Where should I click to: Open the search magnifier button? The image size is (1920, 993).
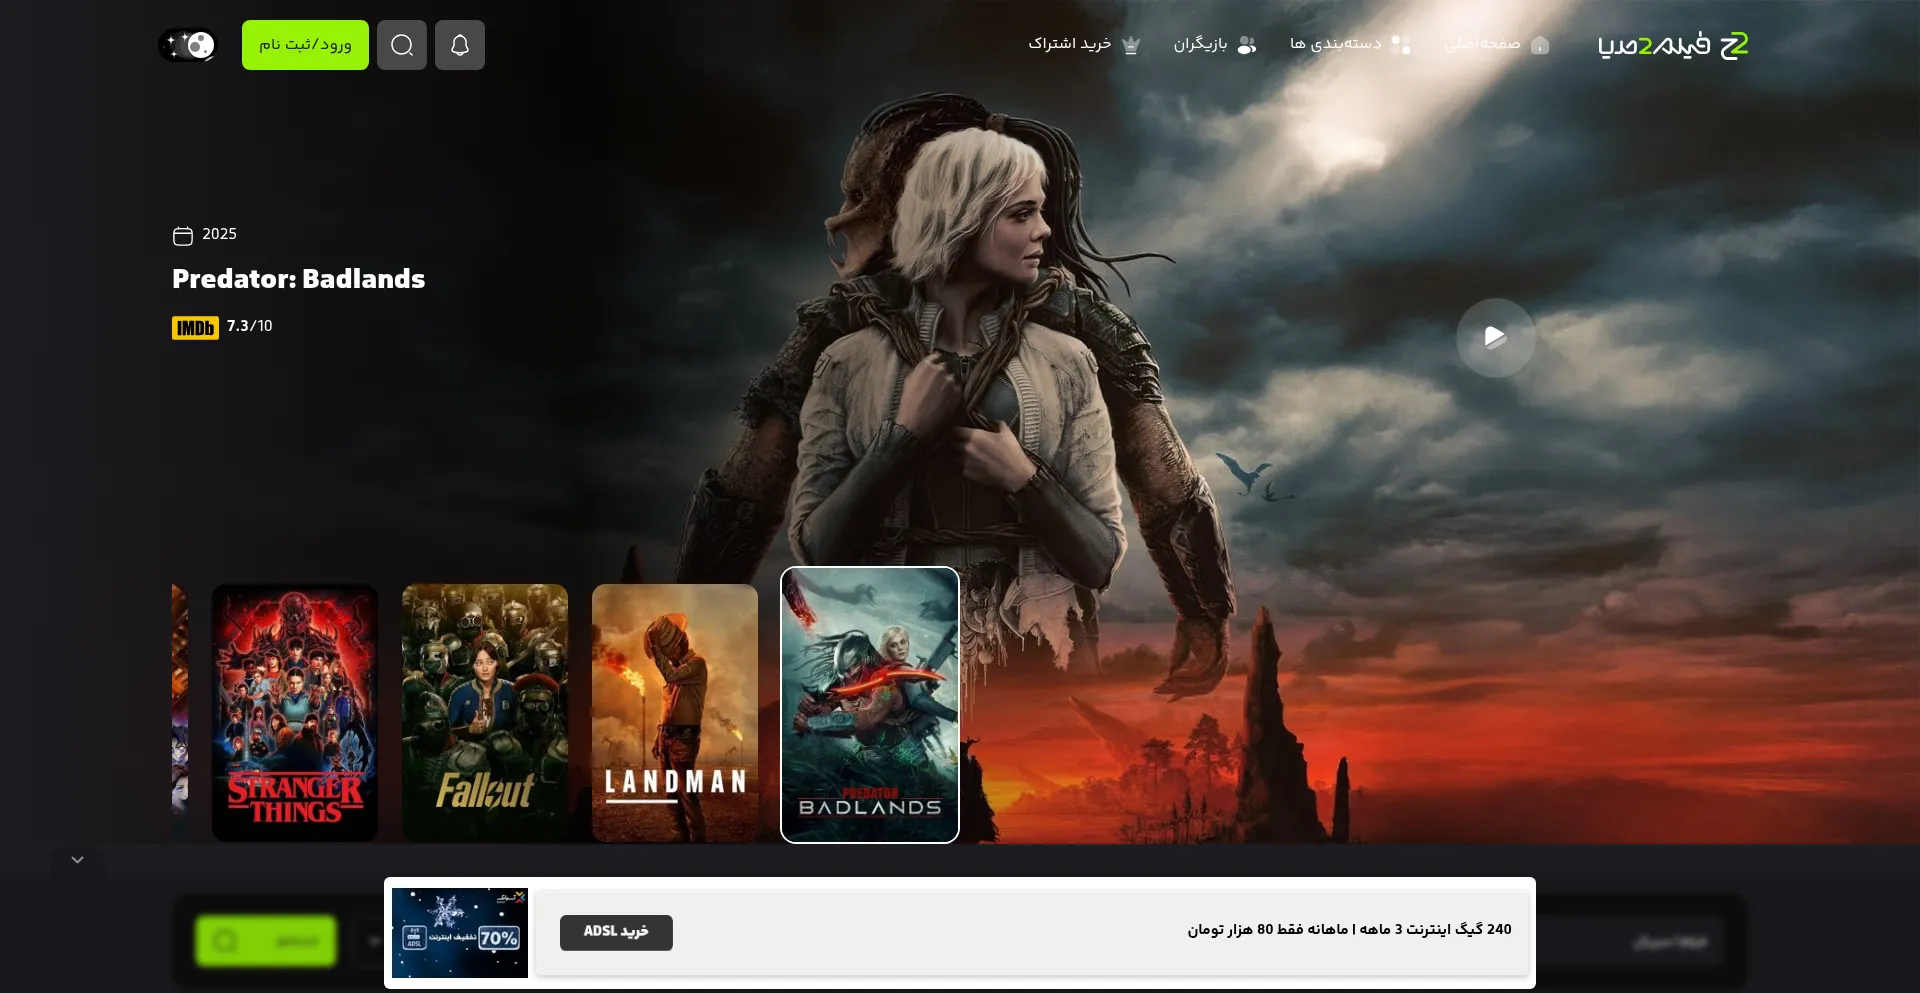402,45
